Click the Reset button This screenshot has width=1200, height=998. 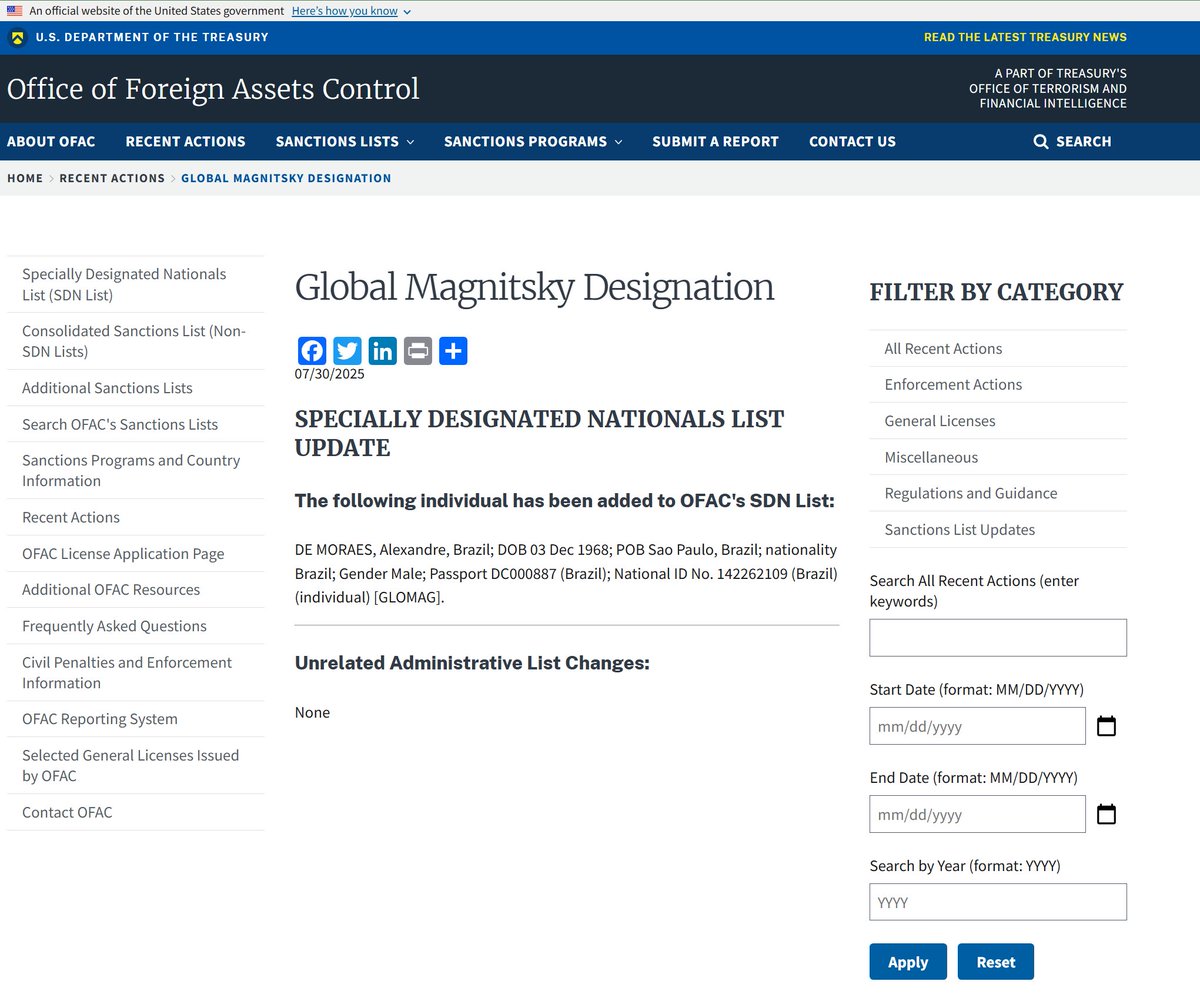tap(996, 961)
